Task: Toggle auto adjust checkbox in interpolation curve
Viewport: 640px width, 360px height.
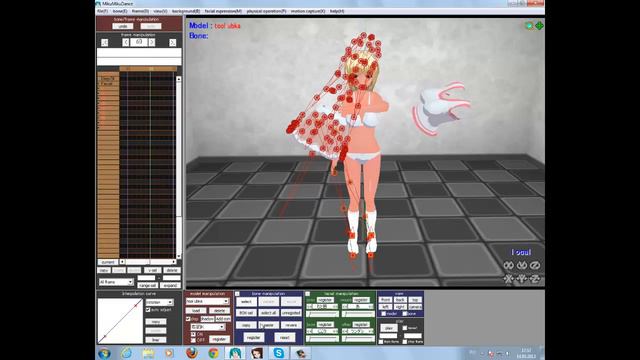Action: (148, 310)
